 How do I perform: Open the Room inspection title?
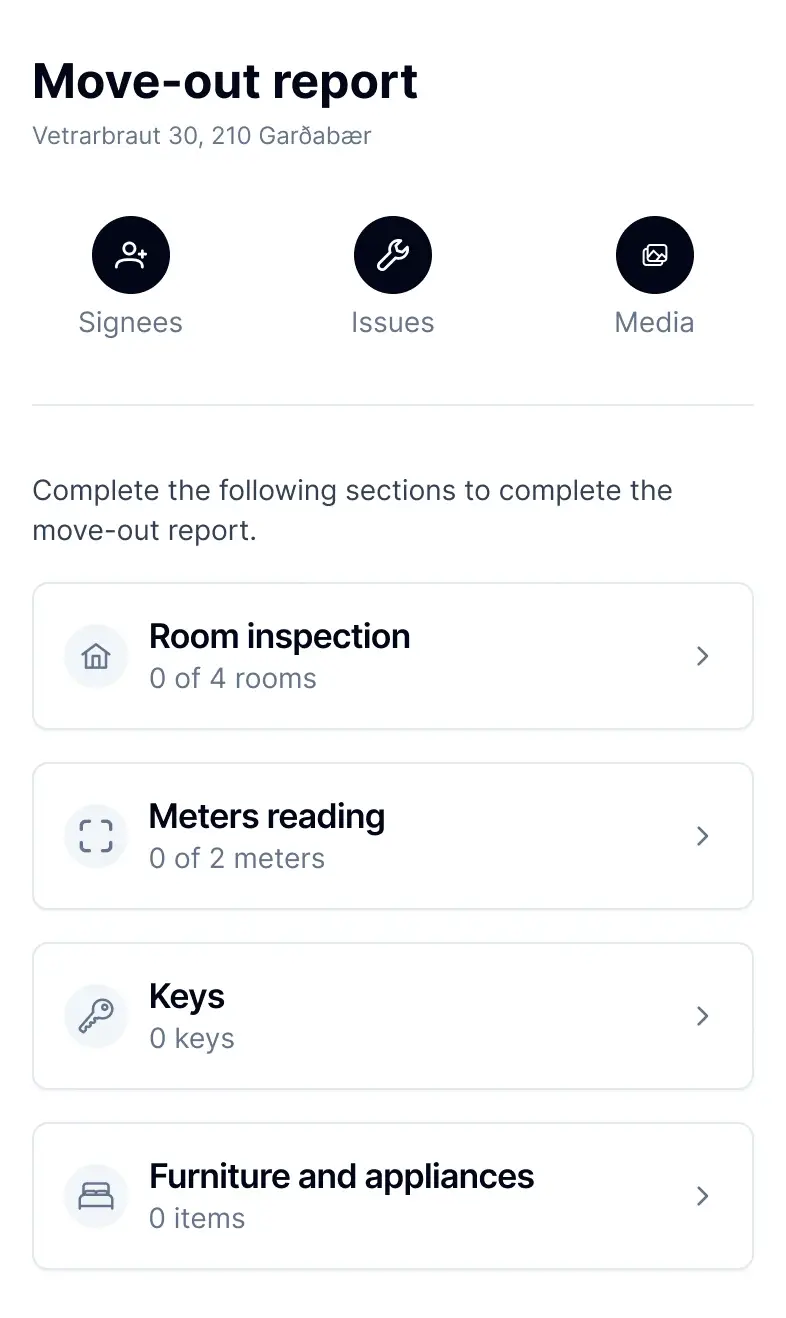pos(279,637)
